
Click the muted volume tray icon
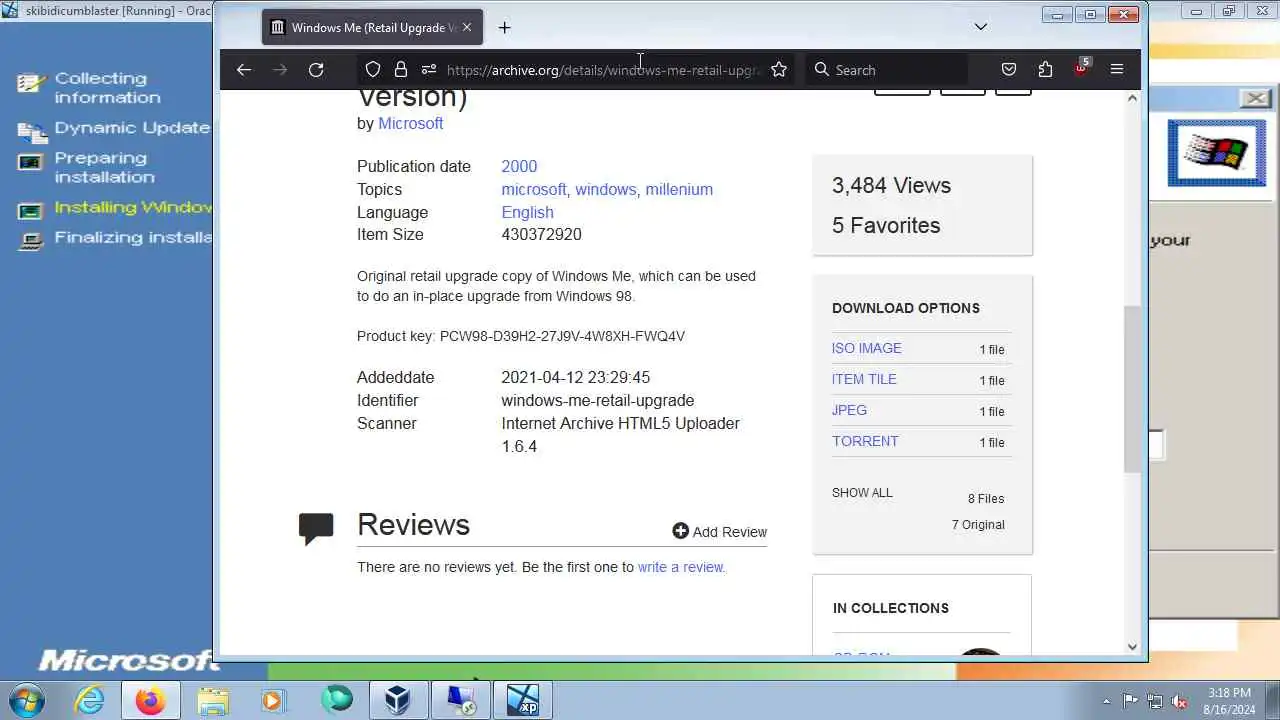[1180, 700]
